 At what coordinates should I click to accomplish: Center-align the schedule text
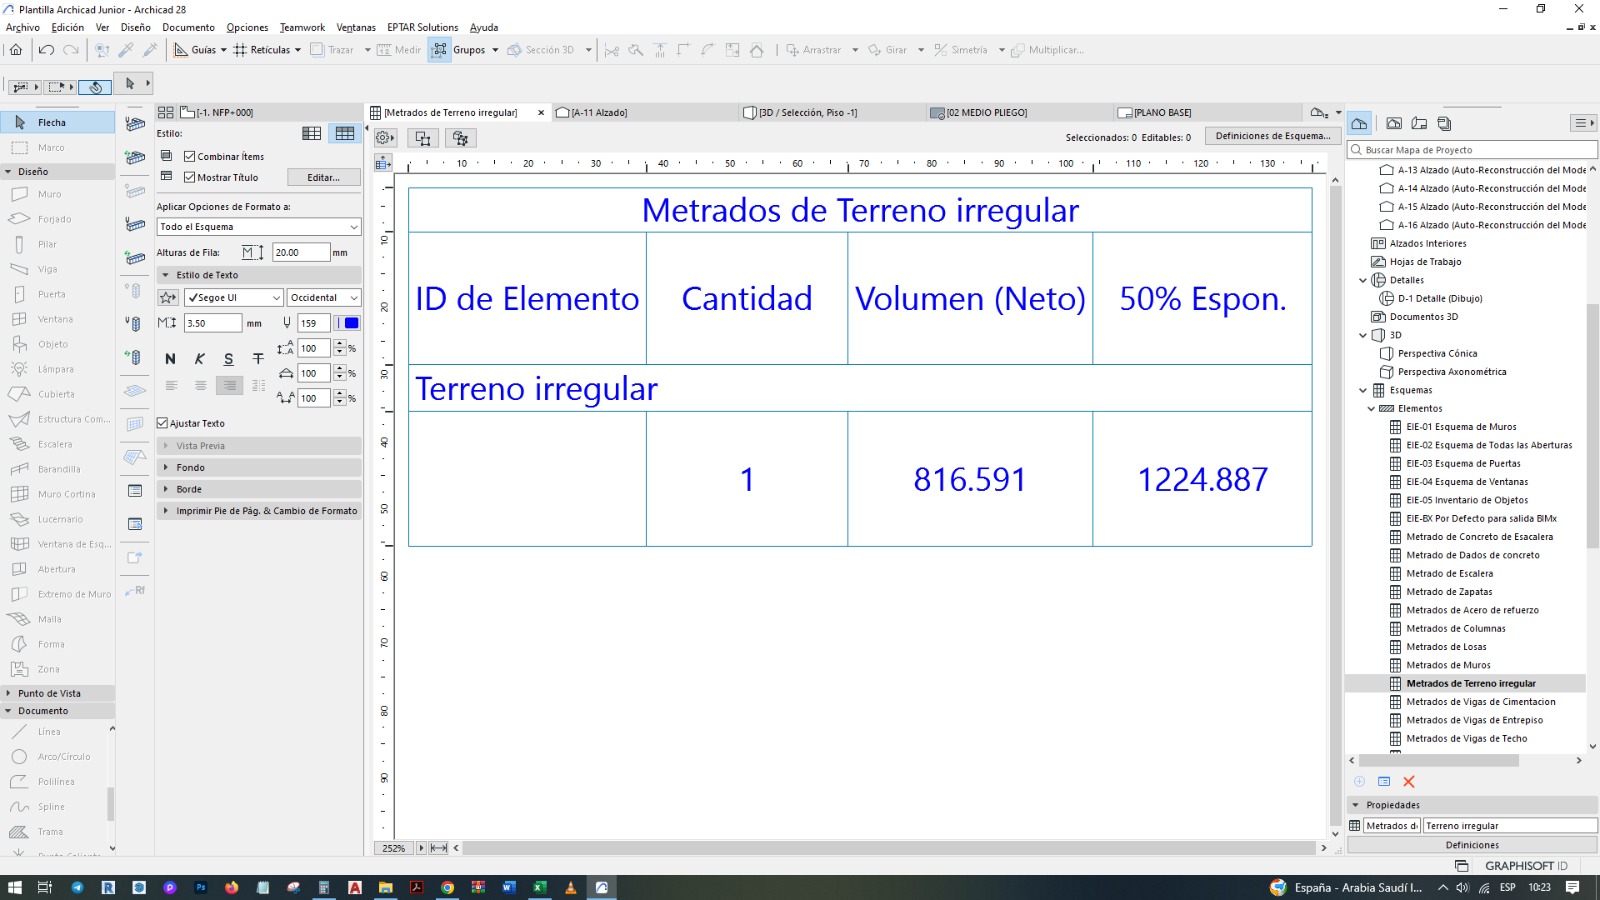pos(200,385)
